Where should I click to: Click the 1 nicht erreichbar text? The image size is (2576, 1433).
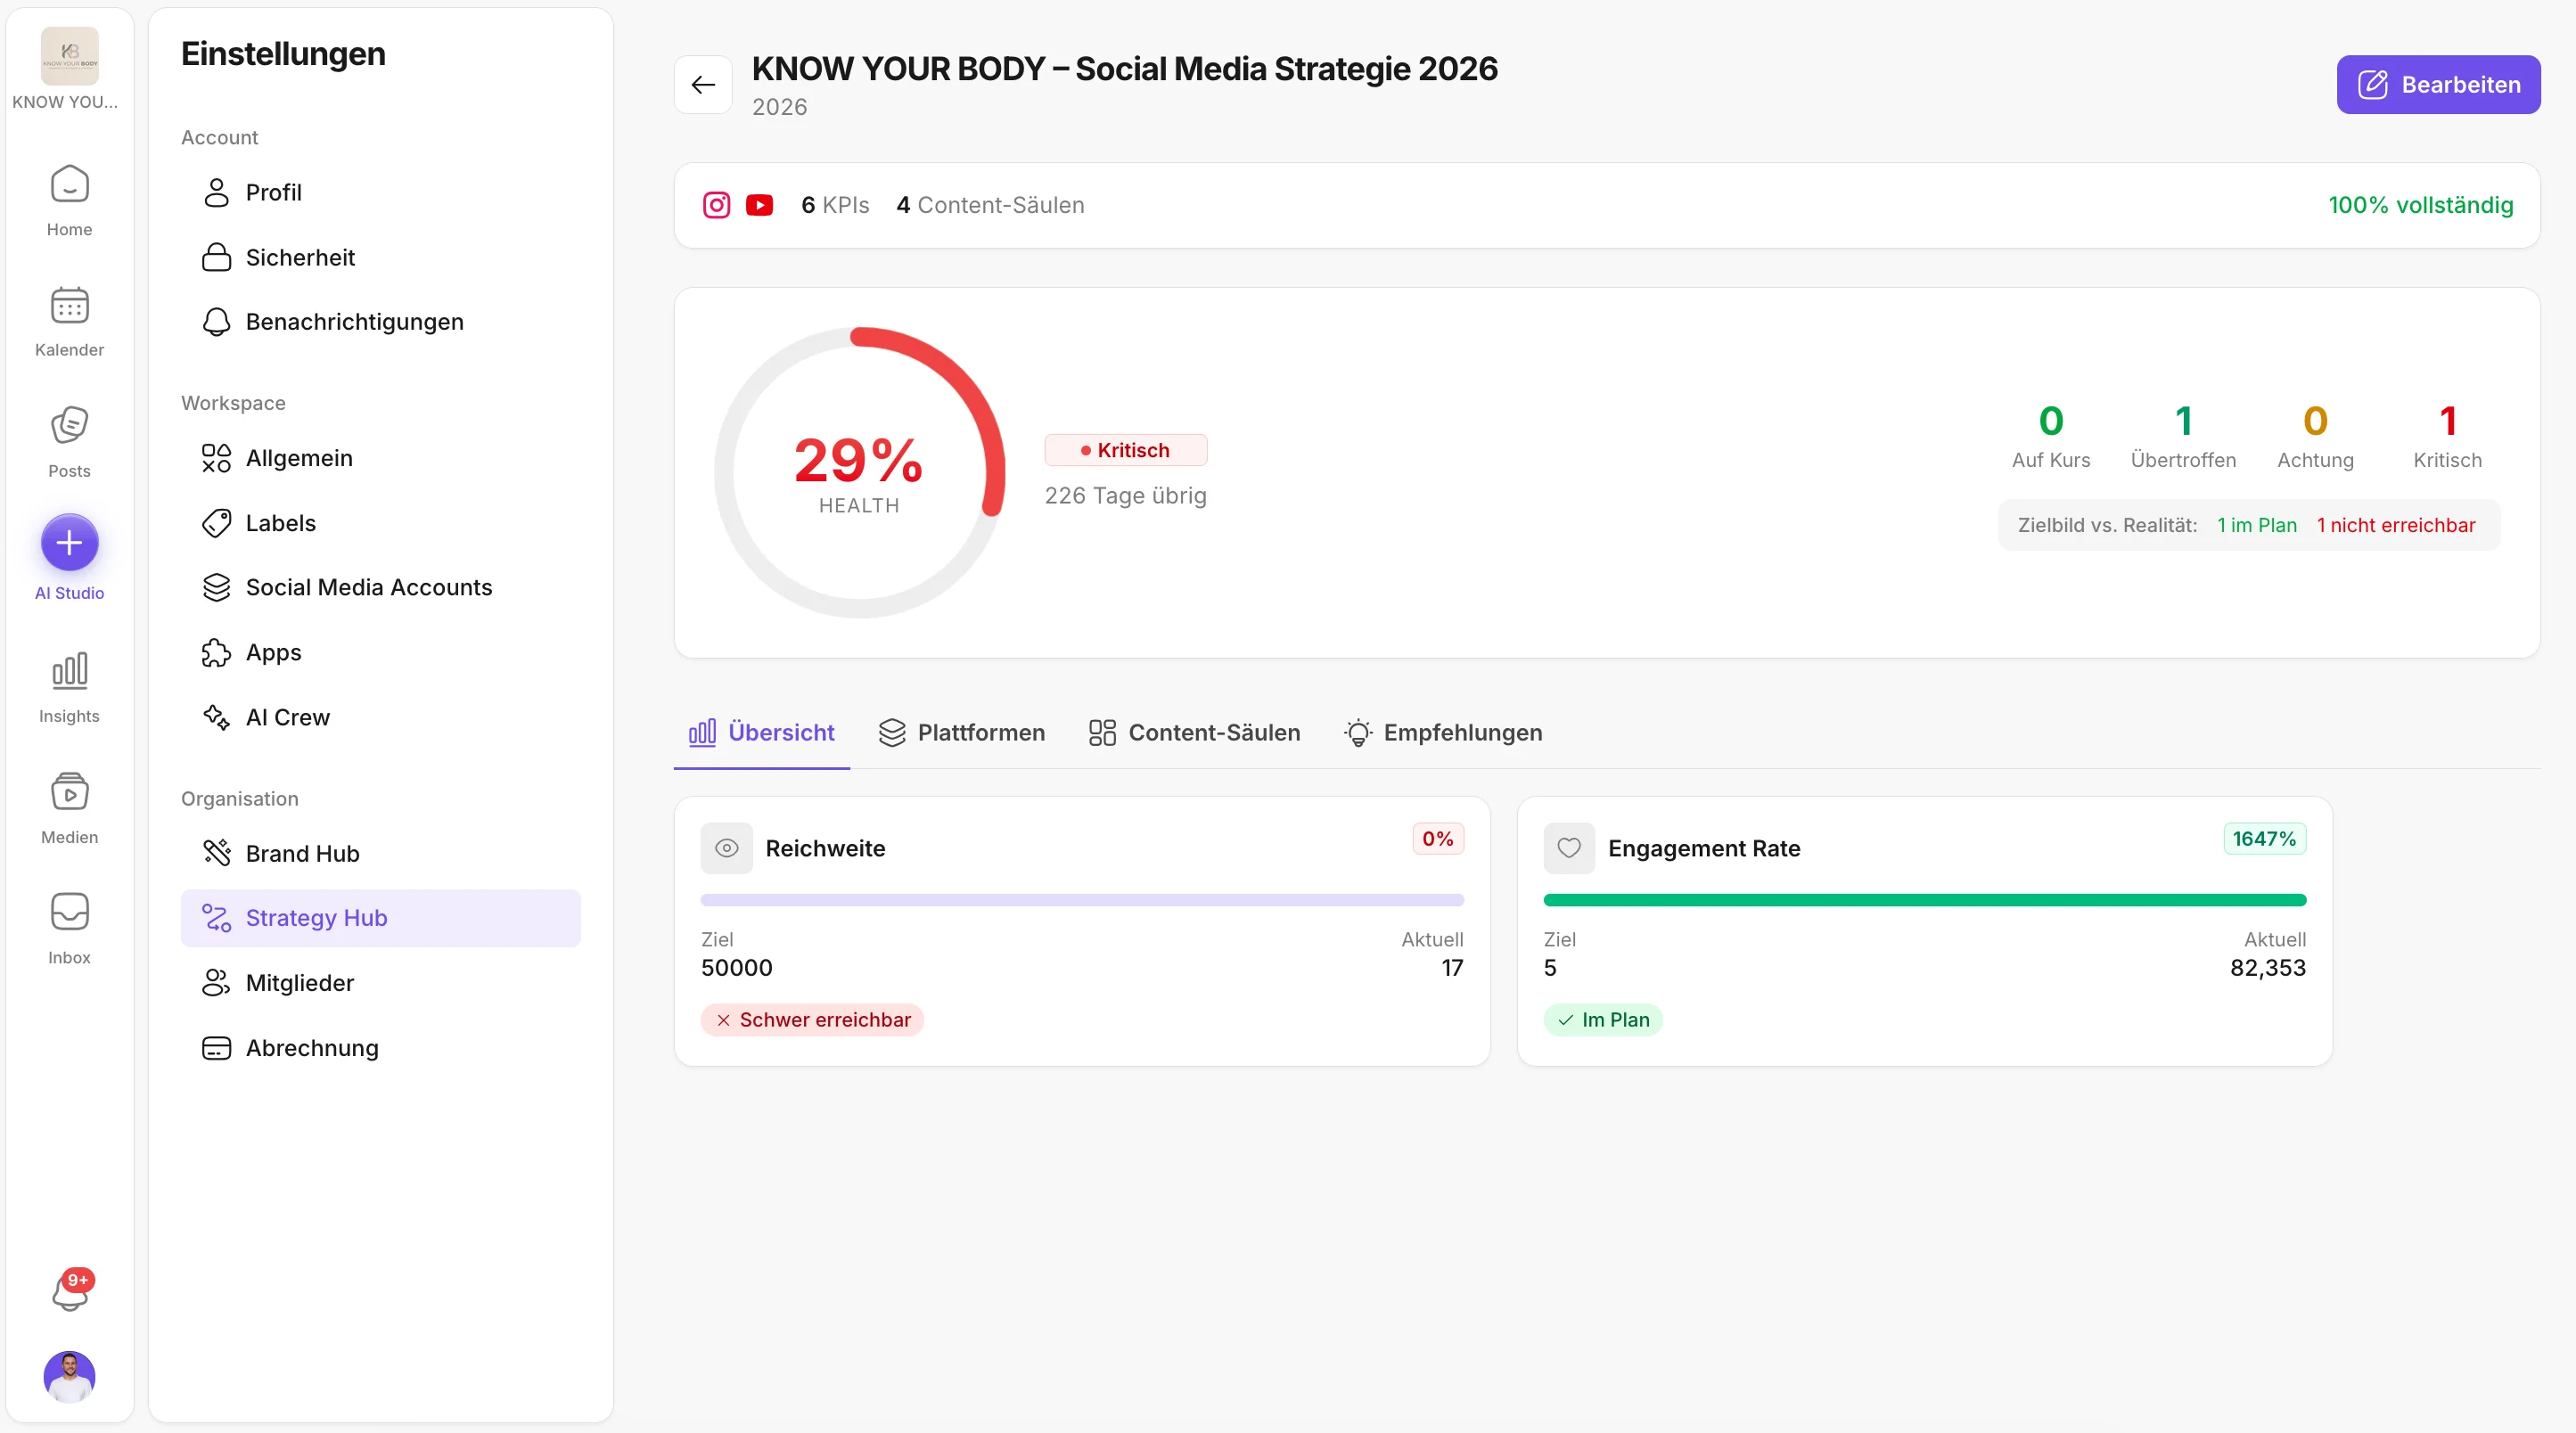coord(2396,525)
